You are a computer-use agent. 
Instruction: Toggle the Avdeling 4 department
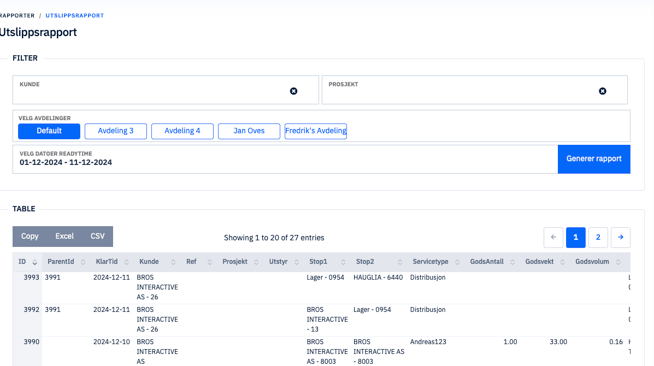182,131
